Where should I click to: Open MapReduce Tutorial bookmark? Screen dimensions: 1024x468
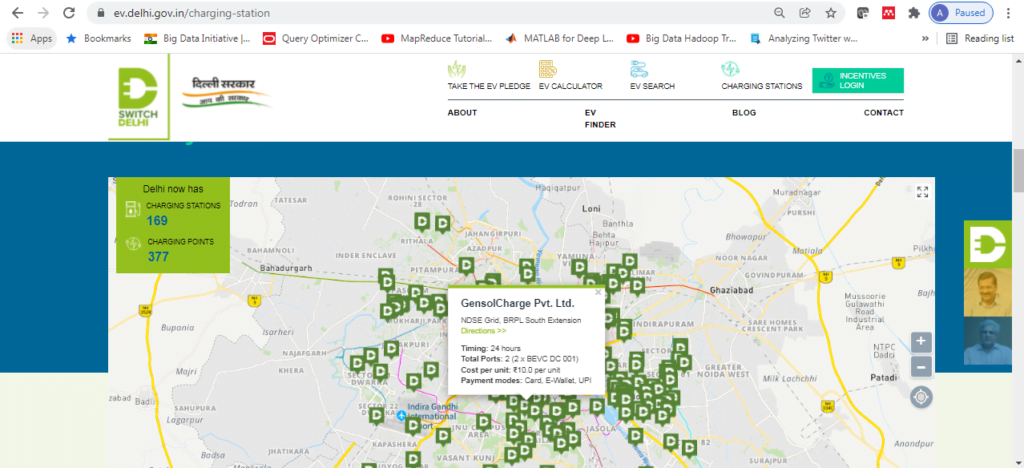(436, 39)
